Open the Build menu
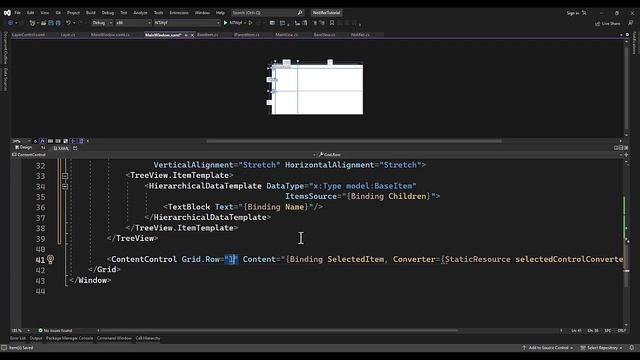640x360 pixels. pyautogui.click(x=91, y=13)
